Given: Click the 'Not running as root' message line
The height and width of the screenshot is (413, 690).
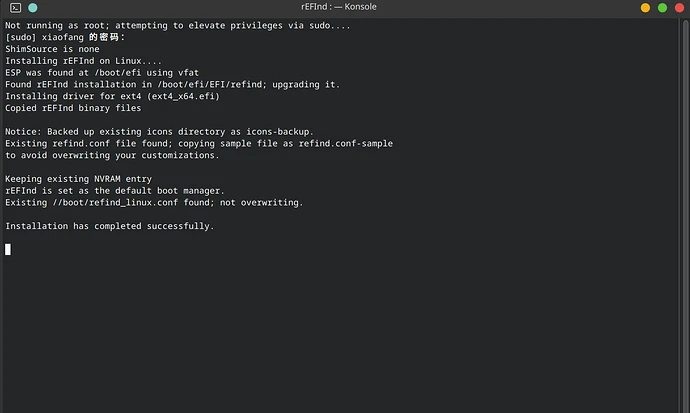Looking at the screenshot, I should [x=178, y=25].
